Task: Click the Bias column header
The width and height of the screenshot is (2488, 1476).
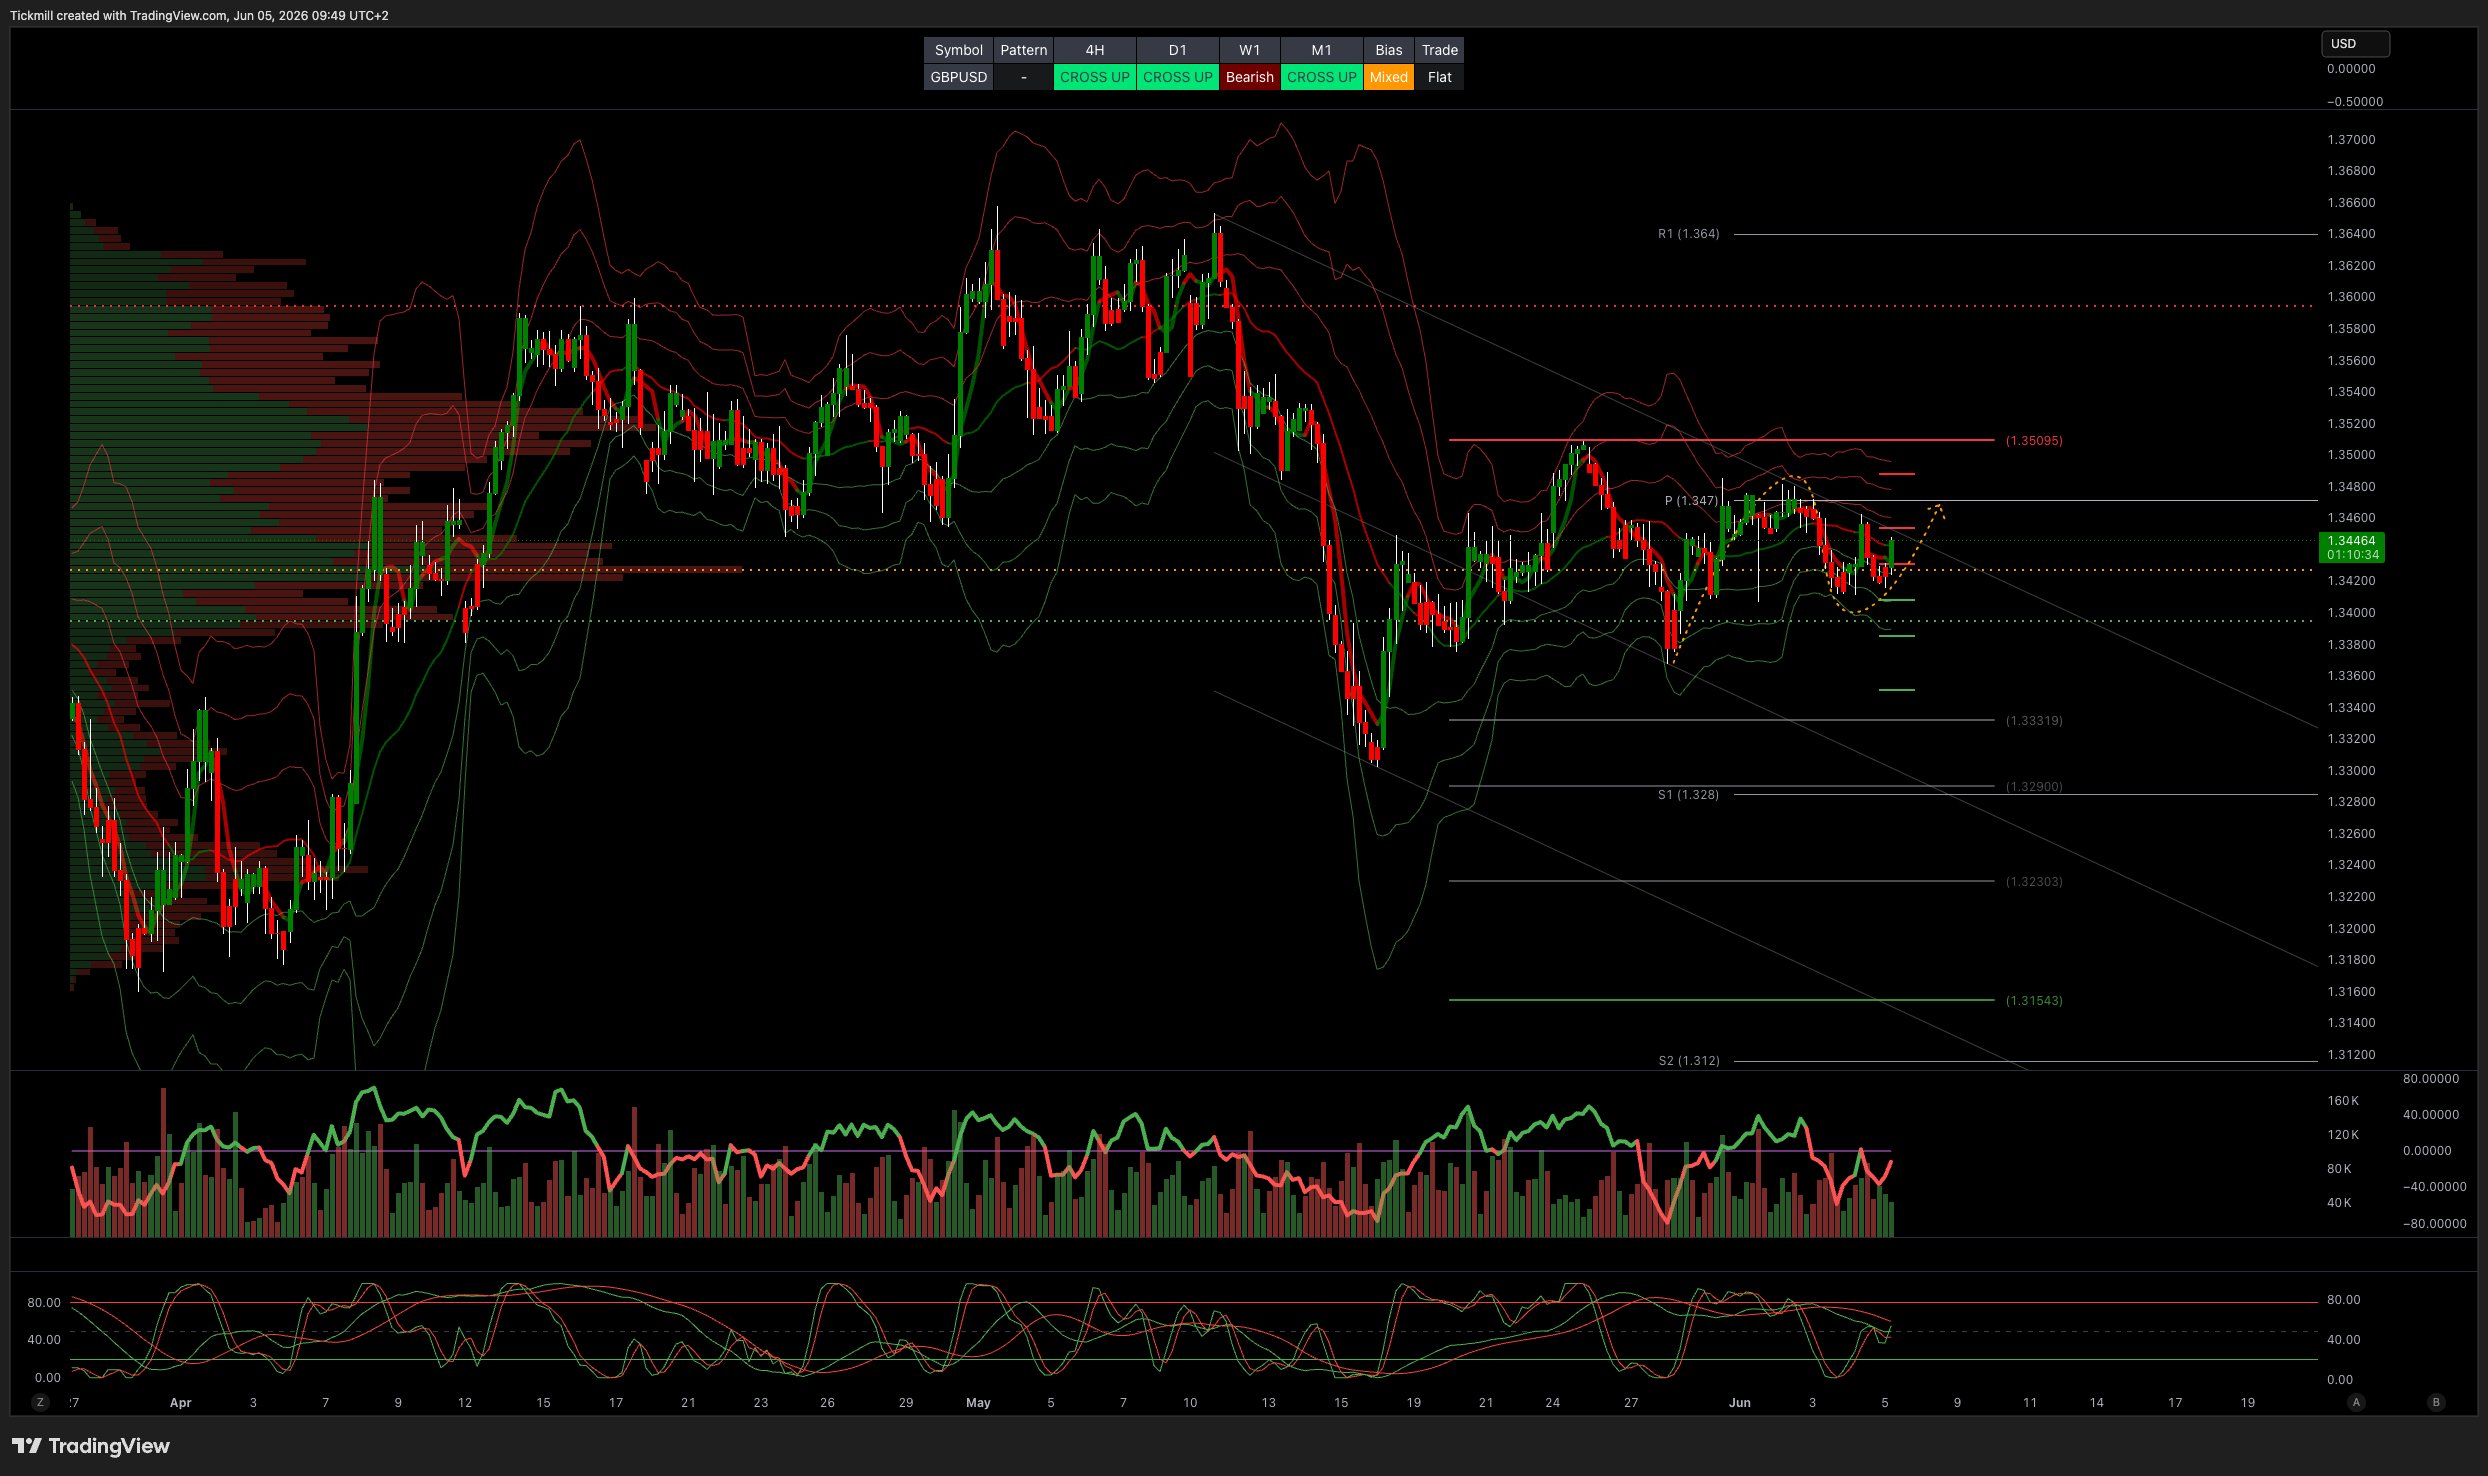Action: click(x=1388, y=50)
